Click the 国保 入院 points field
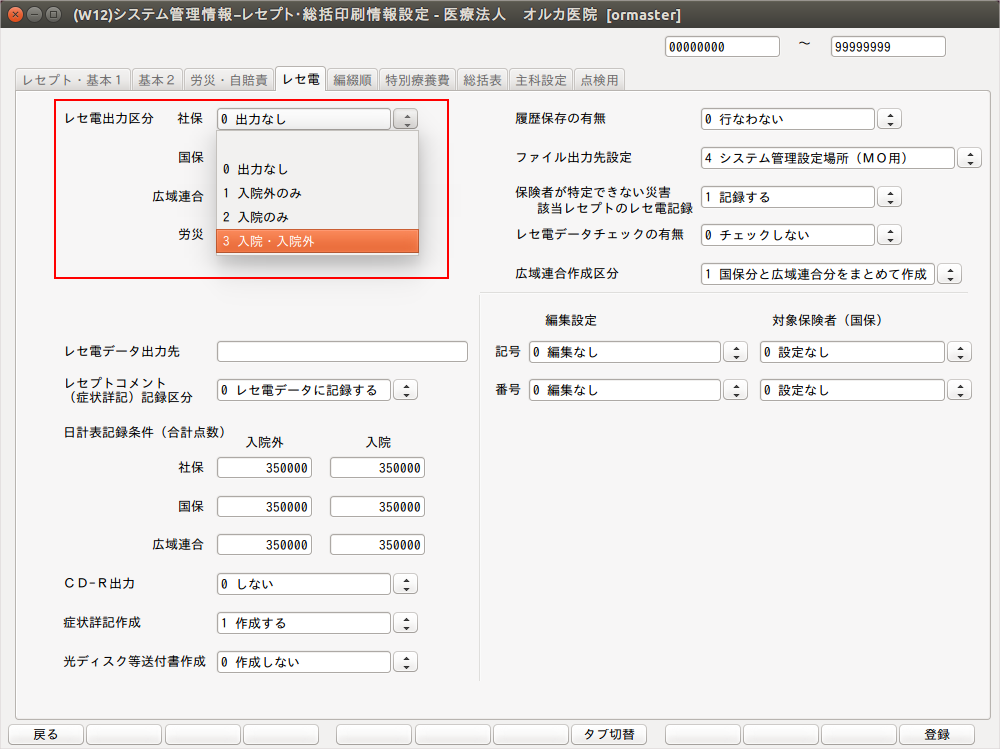Image resolution: width=1000 pixels, height=749 pixels. pos(378,507)
